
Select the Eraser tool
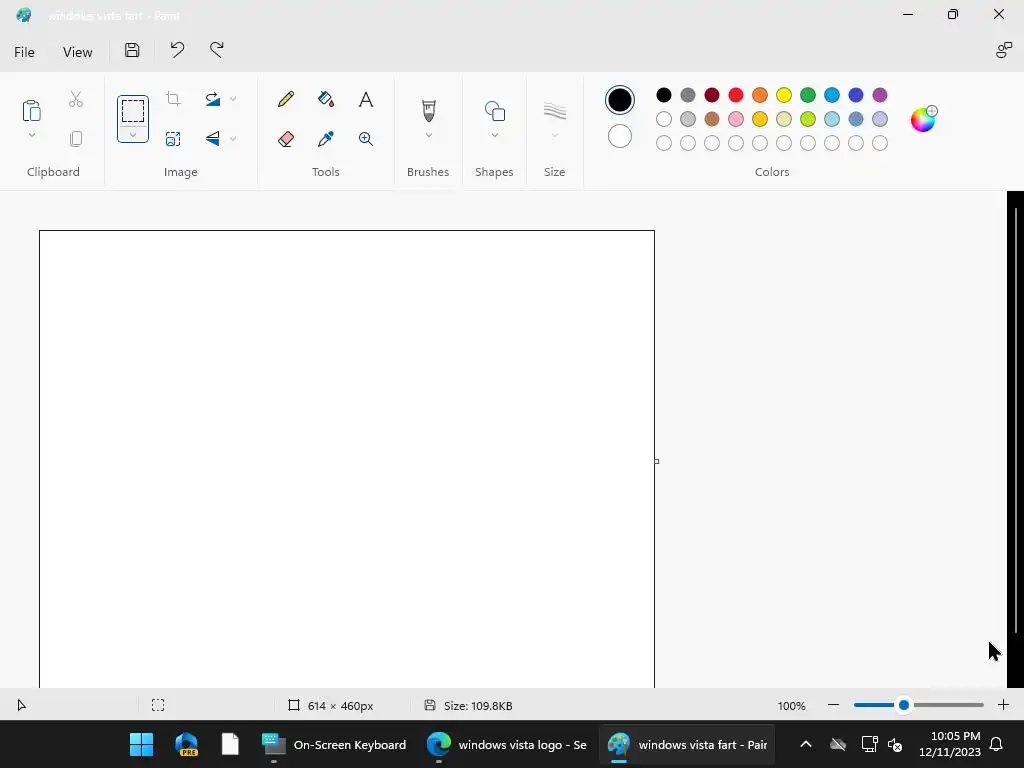pyautogui.click(x=286, y=138)
